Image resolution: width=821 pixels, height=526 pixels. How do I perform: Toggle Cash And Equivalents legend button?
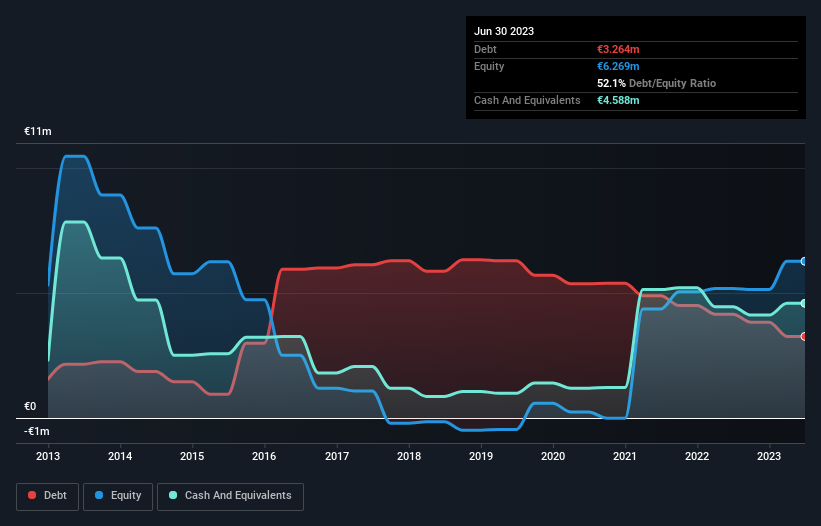[230, 496]
